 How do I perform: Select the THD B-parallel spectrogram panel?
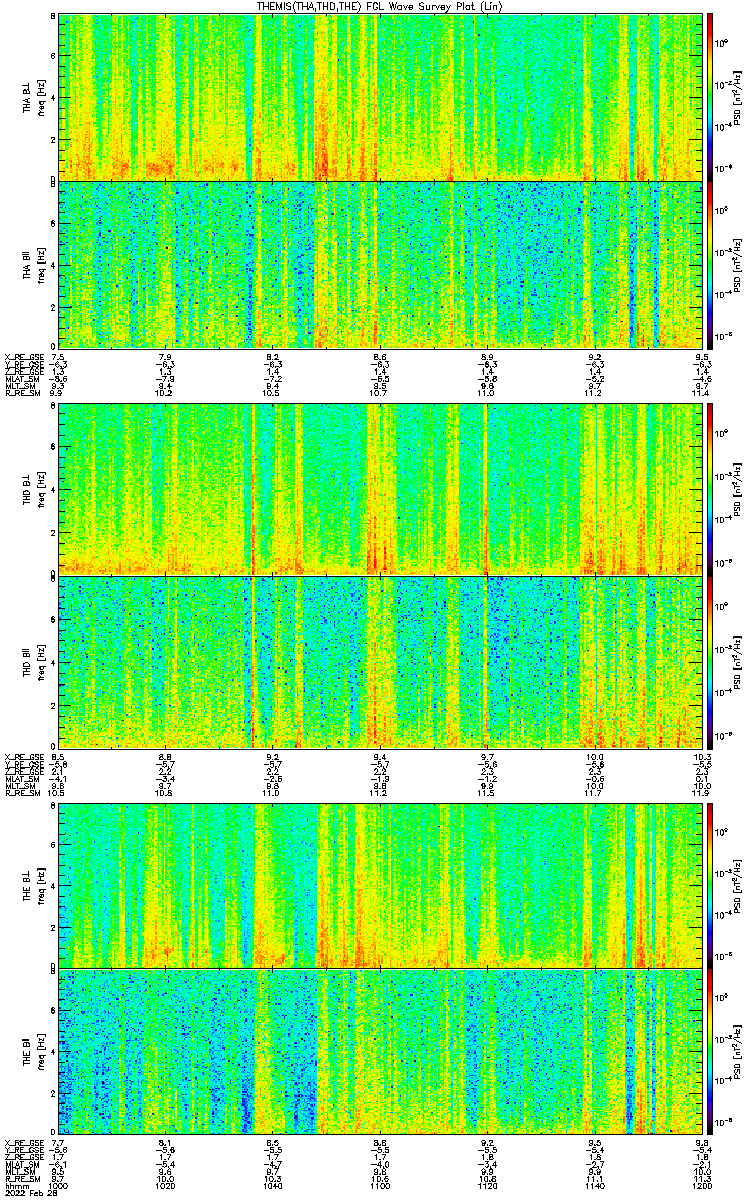pyautogui.click(x=380, y=662)
